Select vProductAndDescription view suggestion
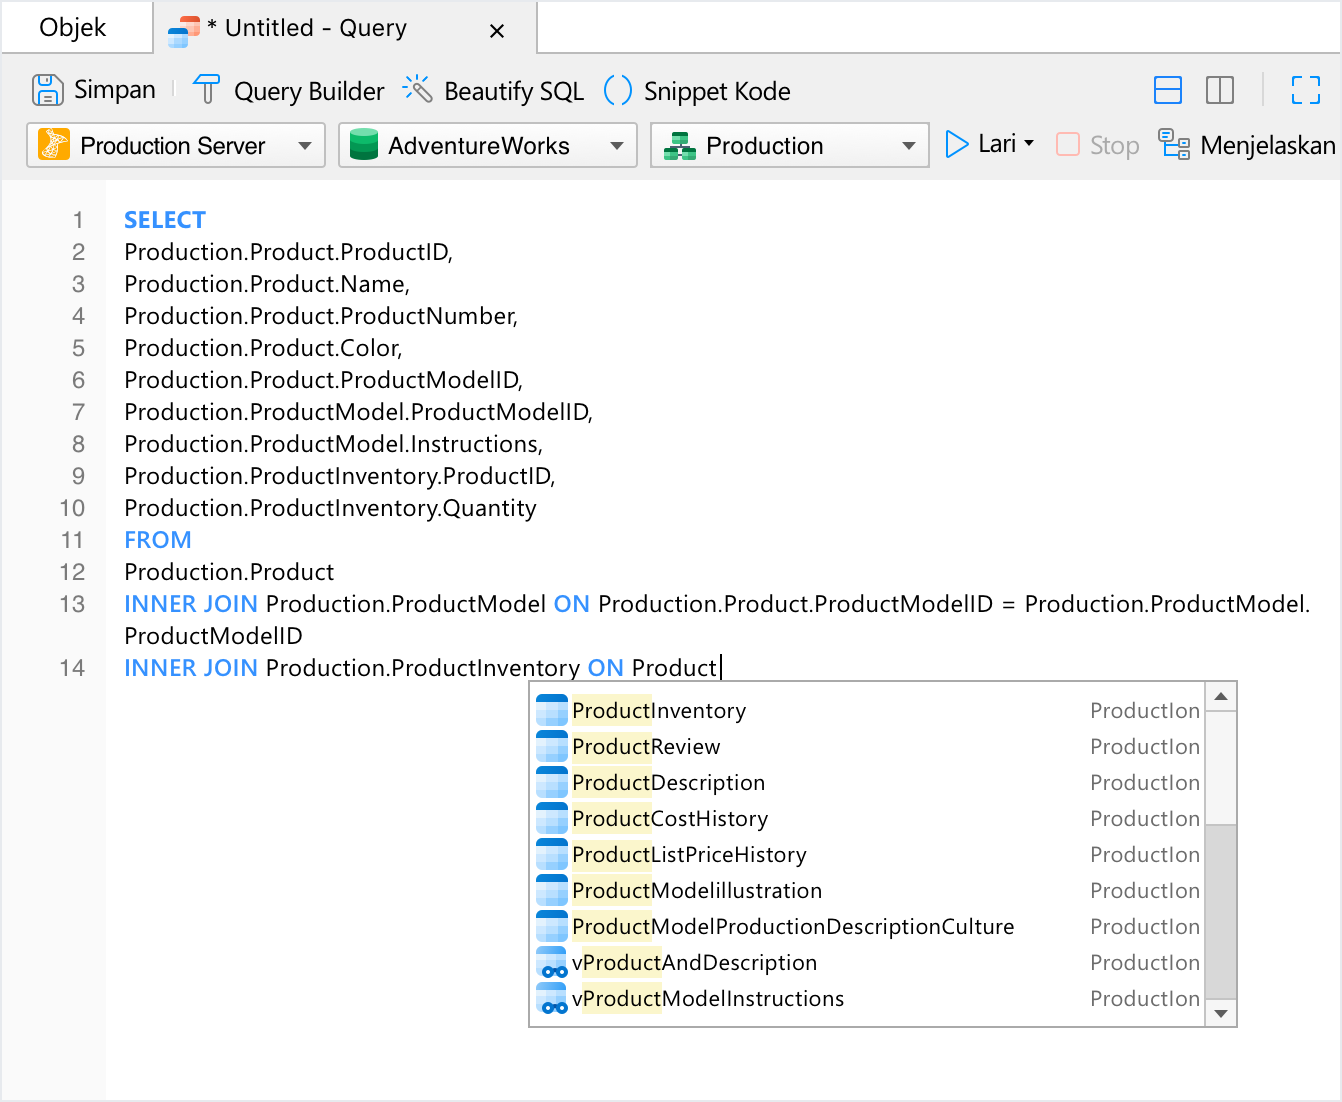Viewport: 1342px width, 1102px height. (x=694, y=963)
